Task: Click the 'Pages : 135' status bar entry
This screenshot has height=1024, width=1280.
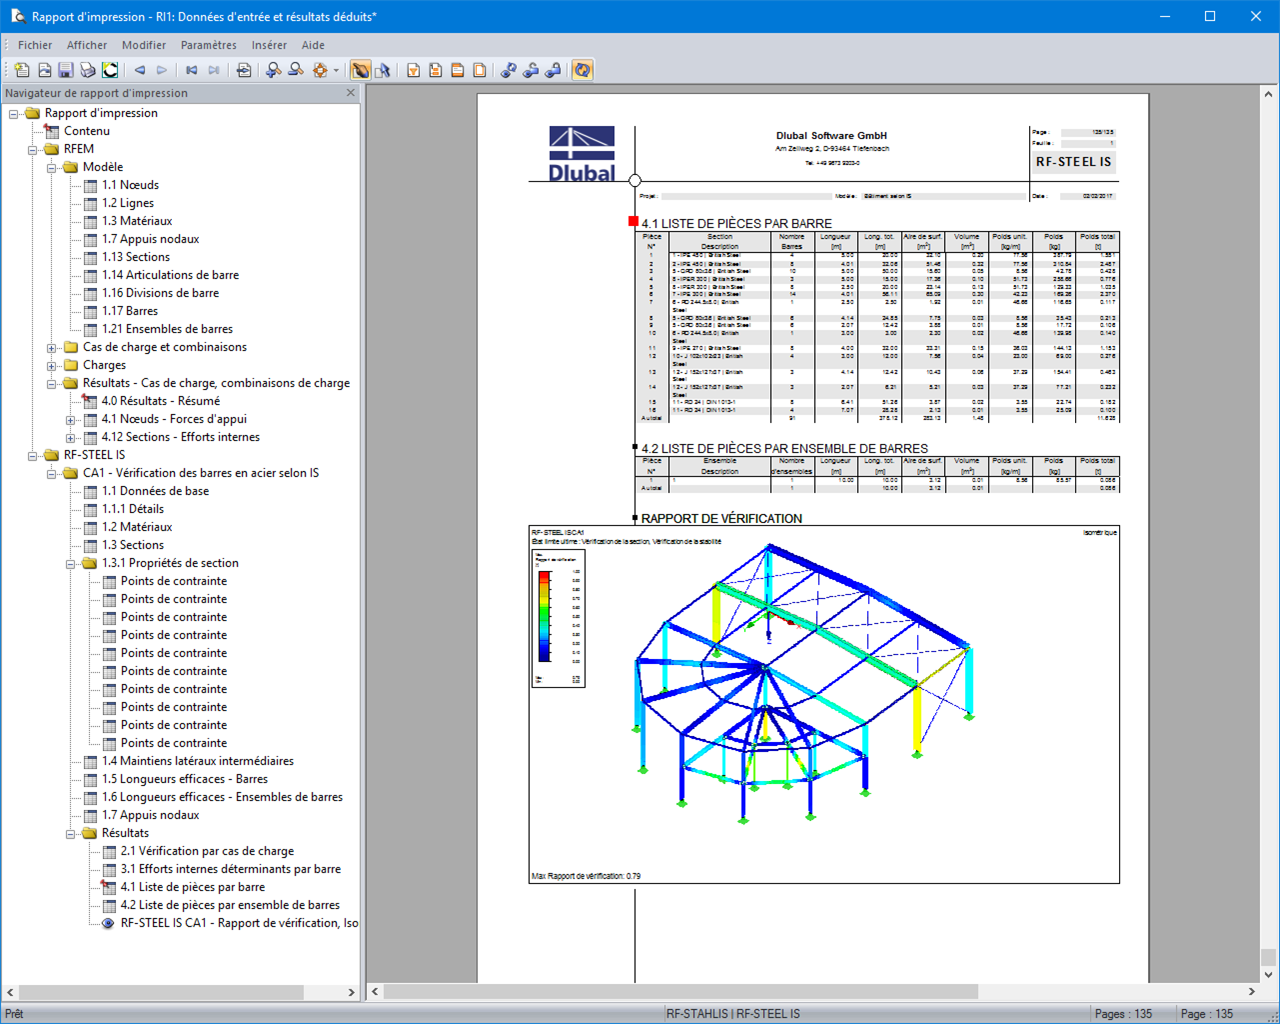Action: [1123, 1014]
